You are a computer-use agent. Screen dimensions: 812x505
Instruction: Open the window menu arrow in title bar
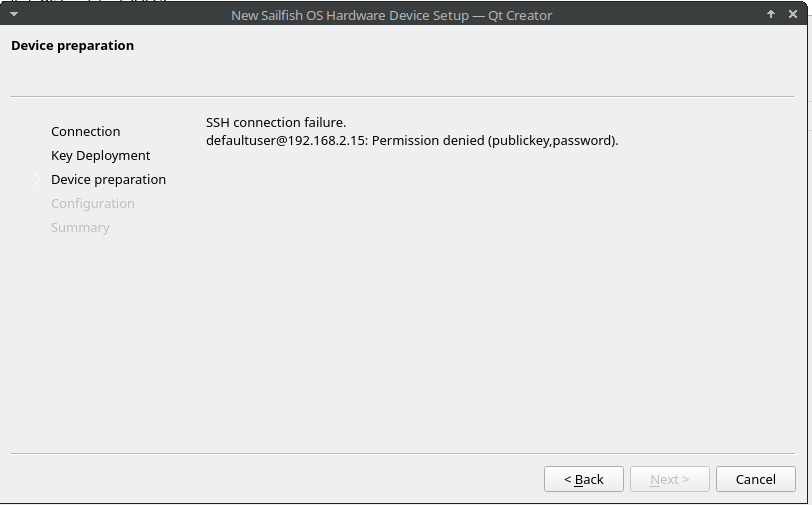(x=14, y=14)
